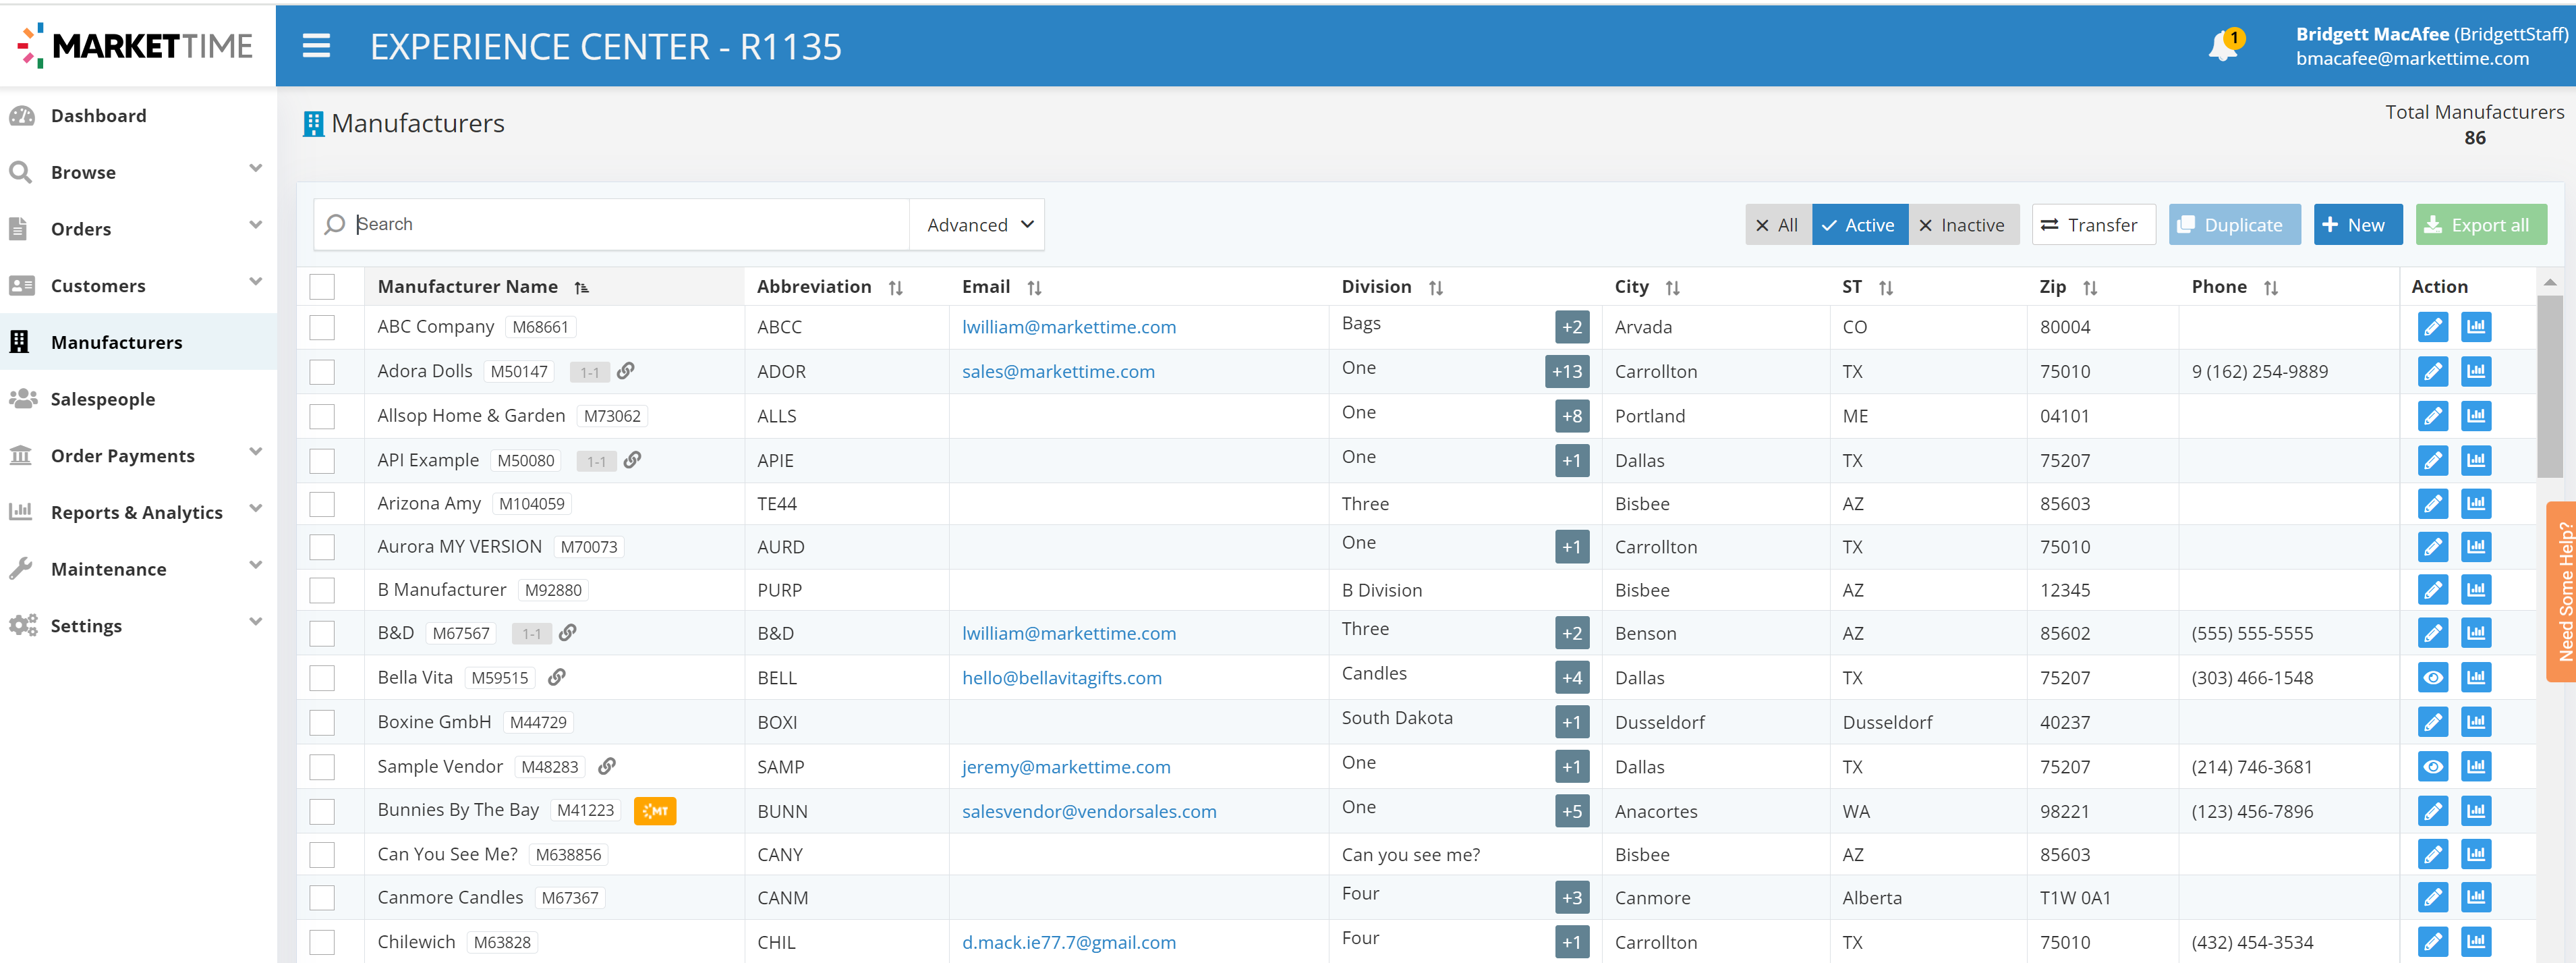Open the Need Some Help? side tab
This screenshot has height=963, width=2576.
point(2563,592)
